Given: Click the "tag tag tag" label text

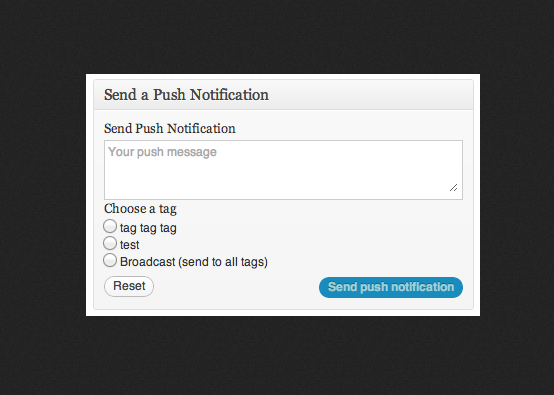Looking at the screenshot, I should click(x=148, y=228).
